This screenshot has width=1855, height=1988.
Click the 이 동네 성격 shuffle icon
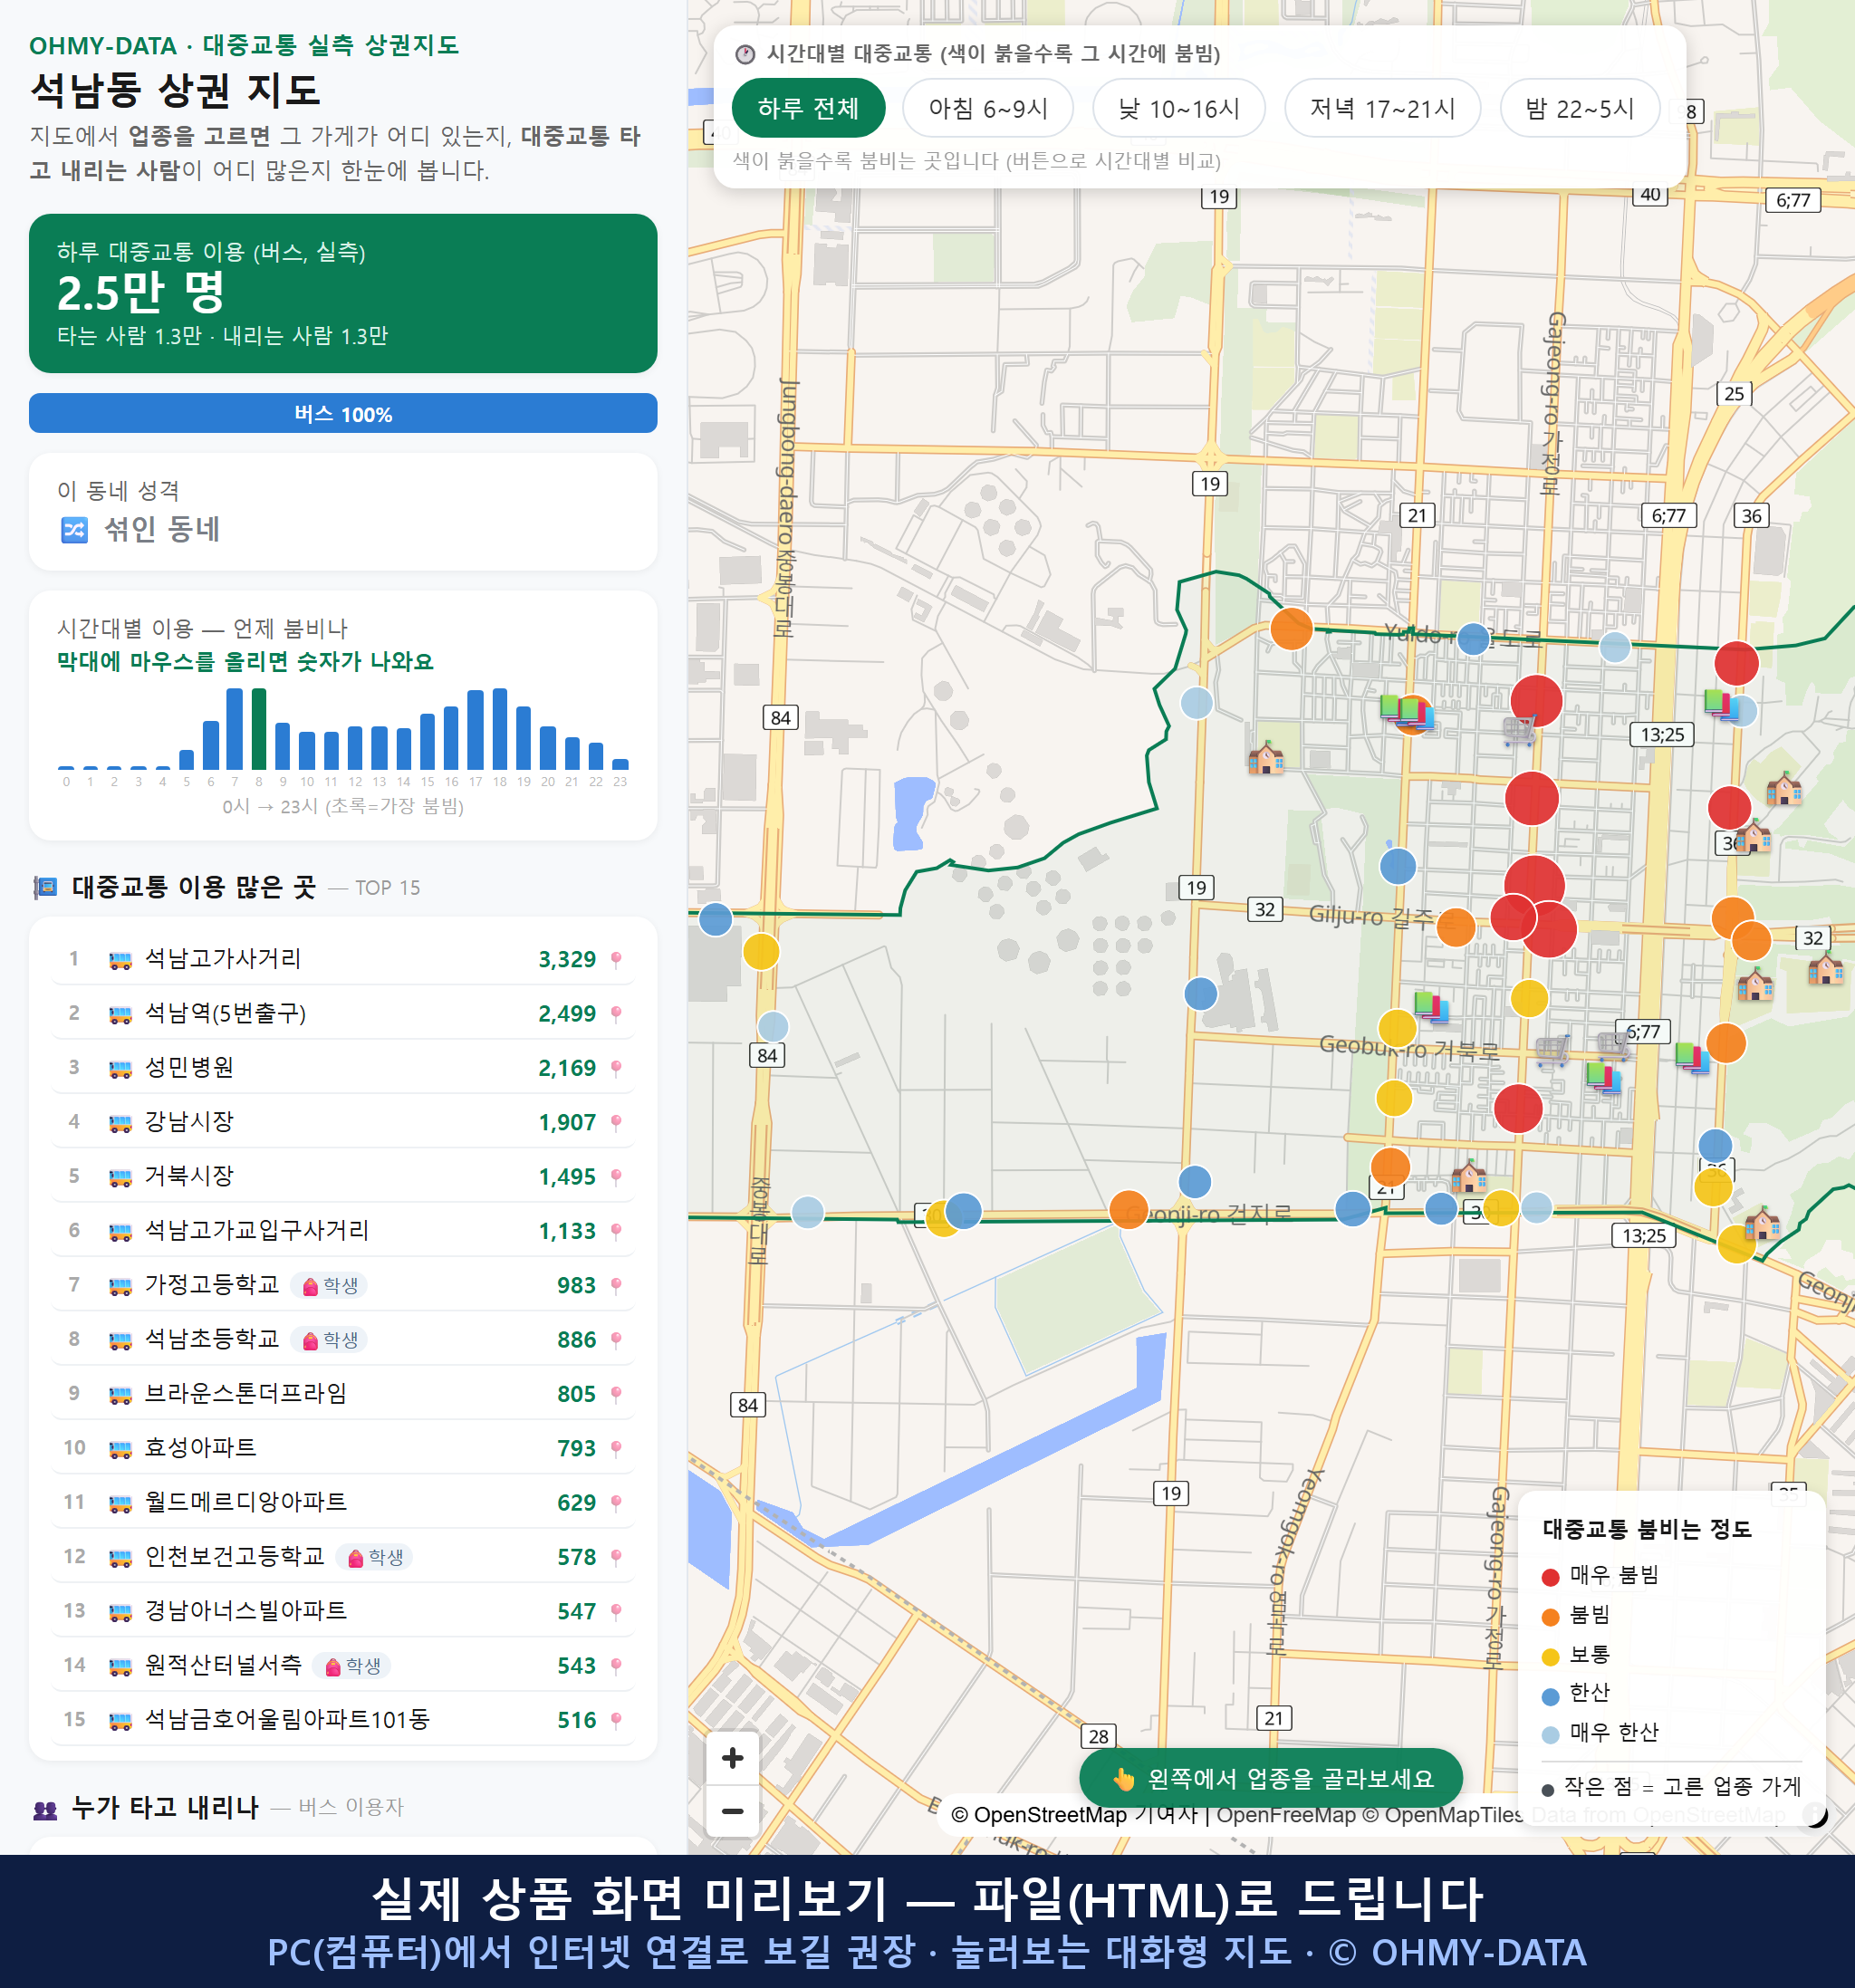74,529
